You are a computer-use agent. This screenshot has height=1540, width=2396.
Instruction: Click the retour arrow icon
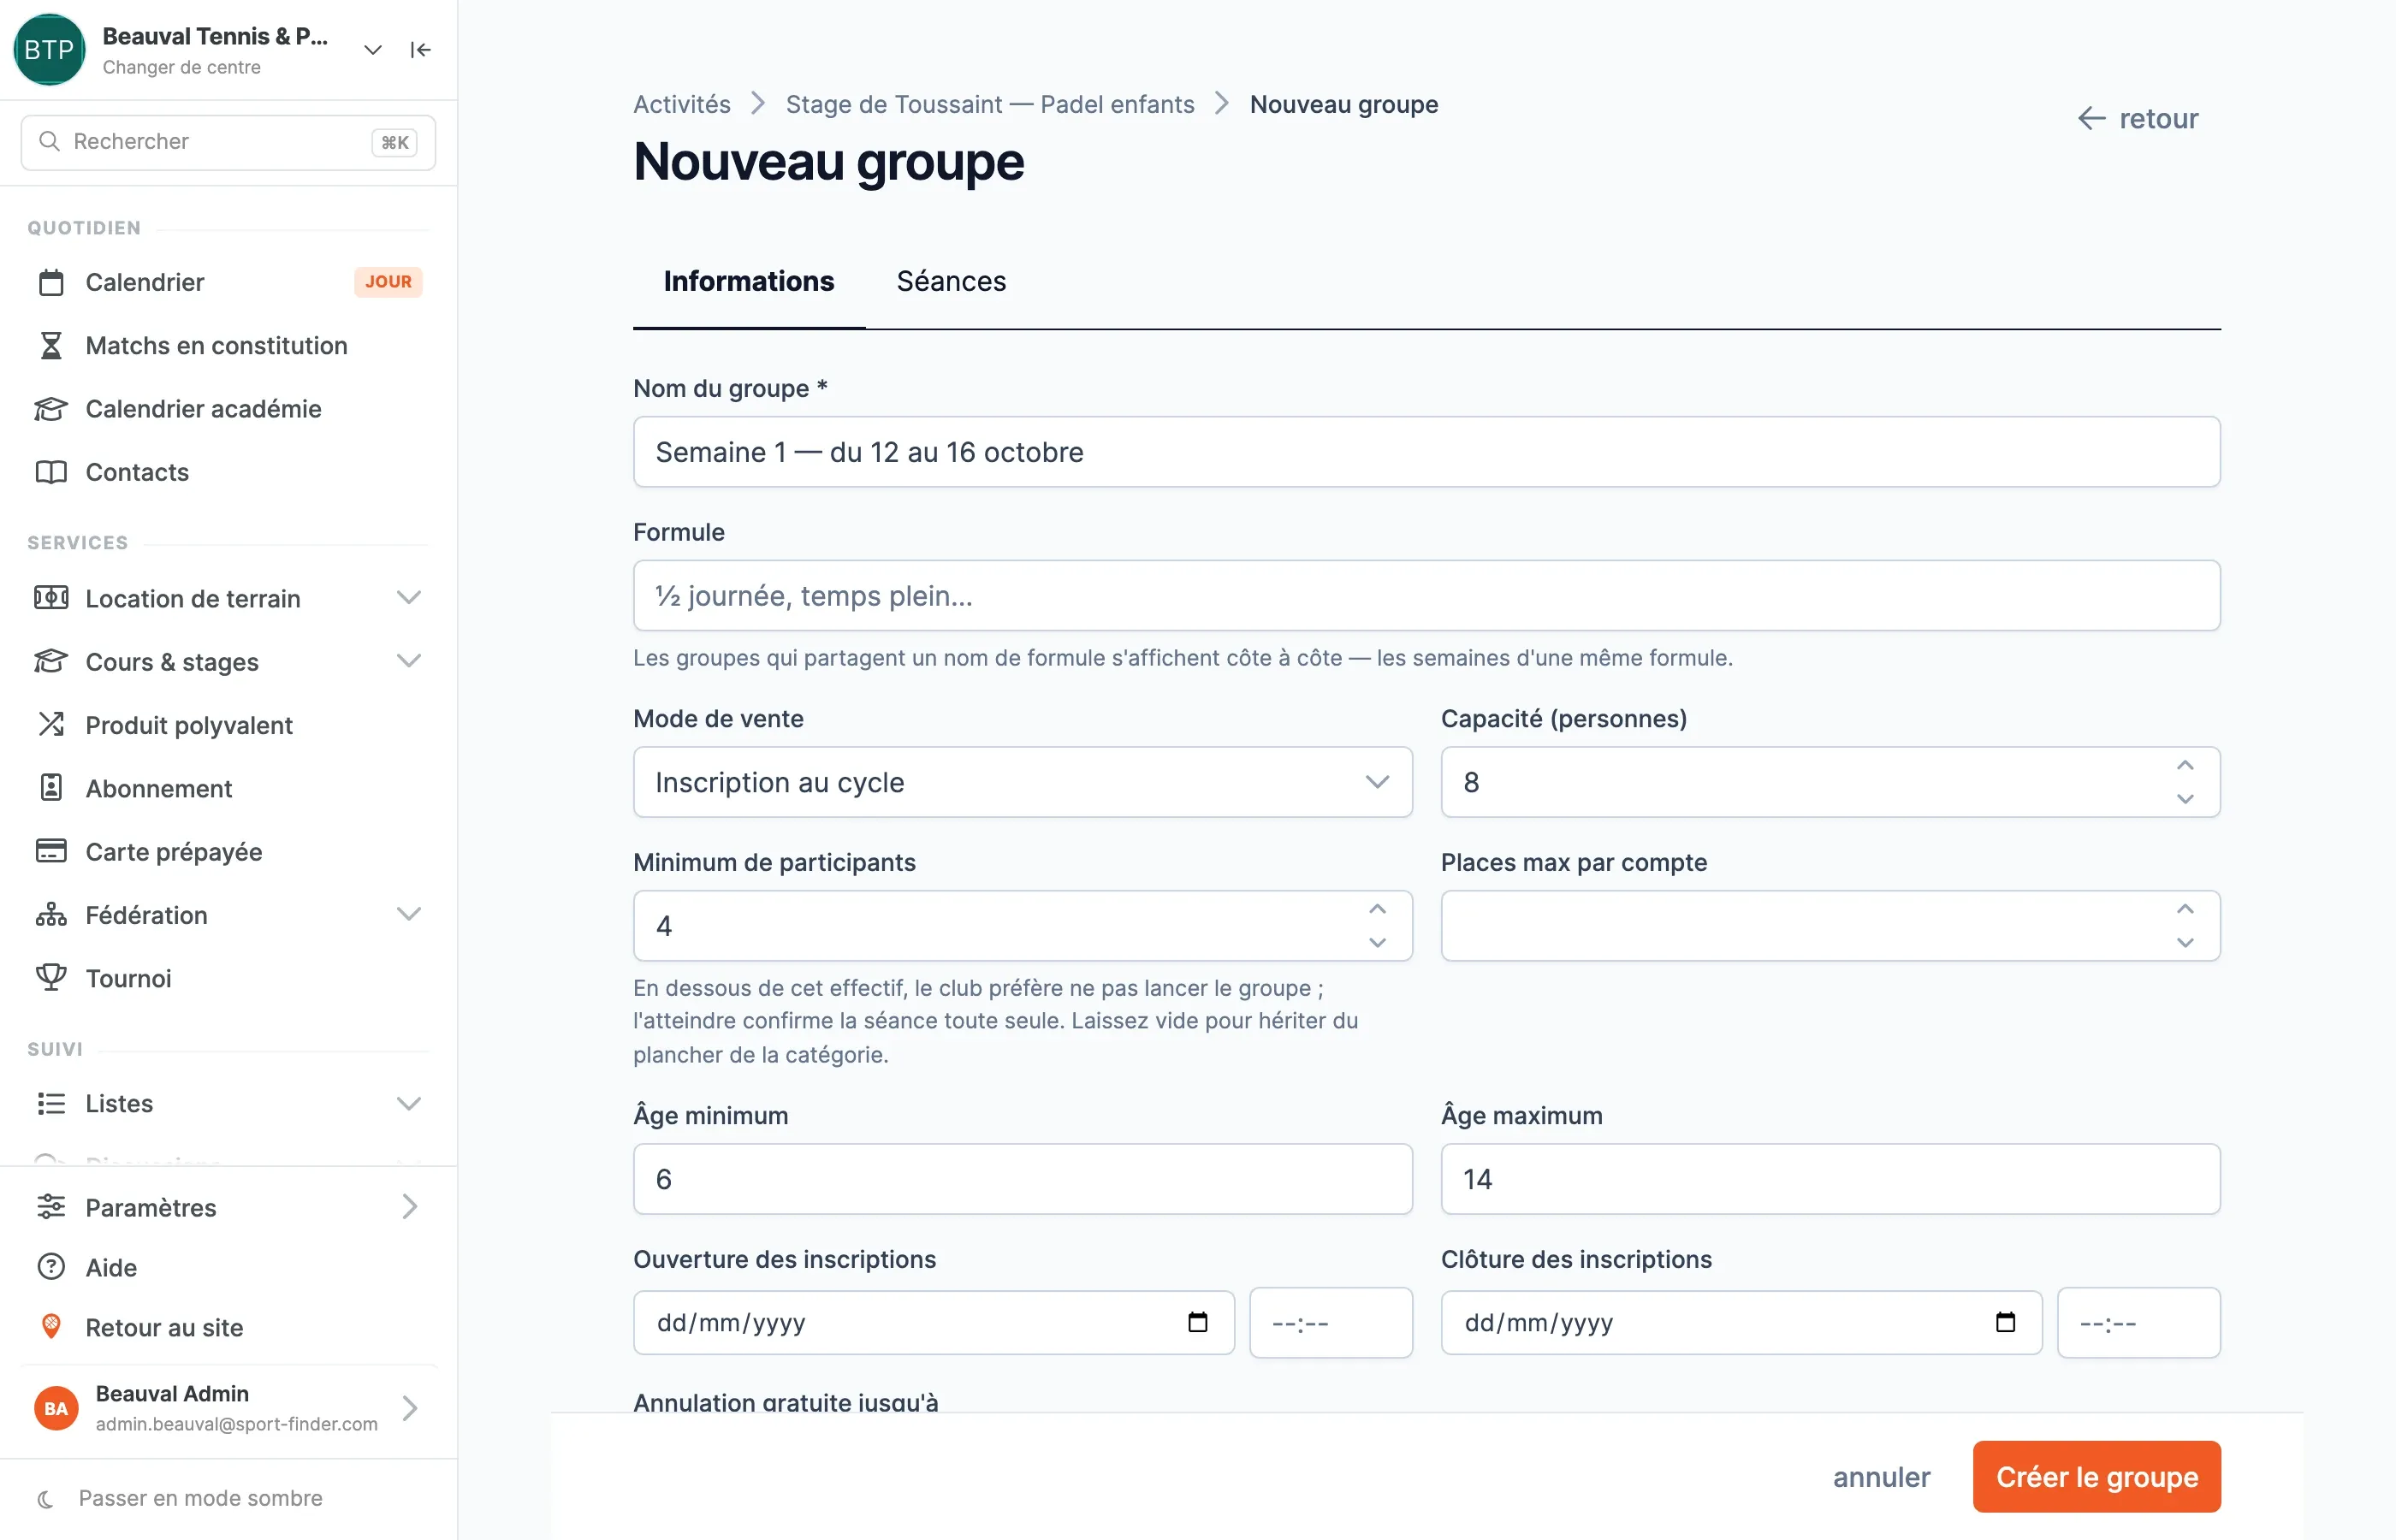tap(2091, 118)
